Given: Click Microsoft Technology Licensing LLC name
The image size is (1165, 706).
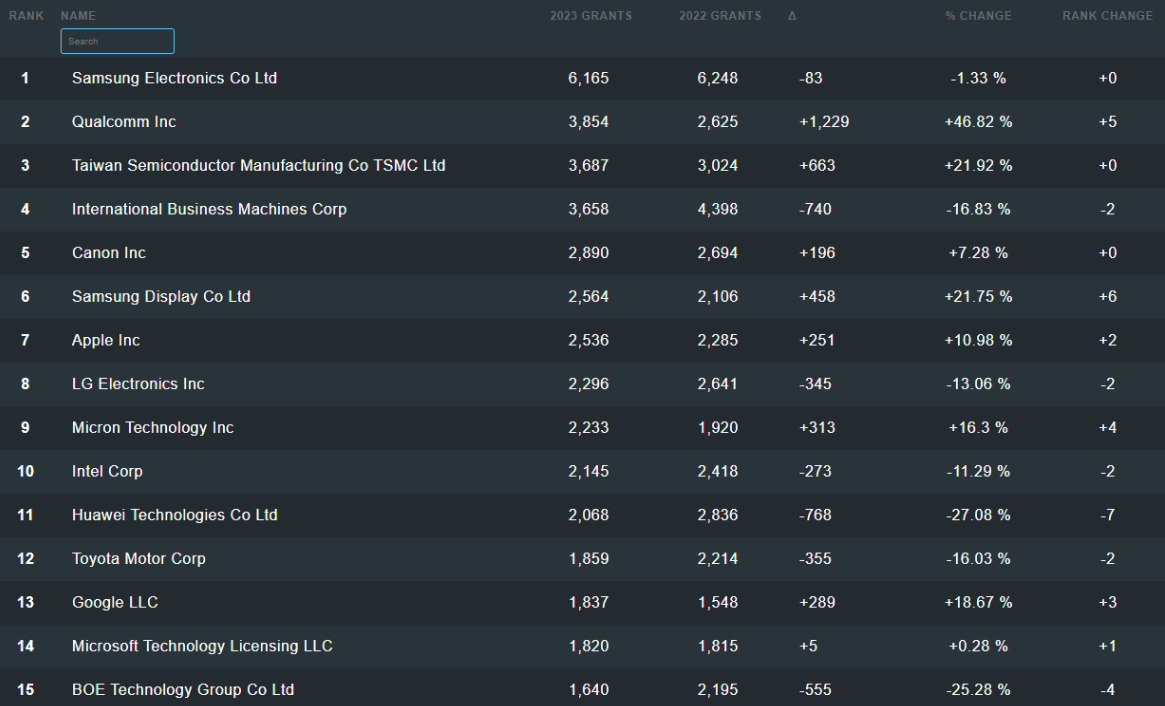Looking at the screenshot, I should (x=202, y=646).
